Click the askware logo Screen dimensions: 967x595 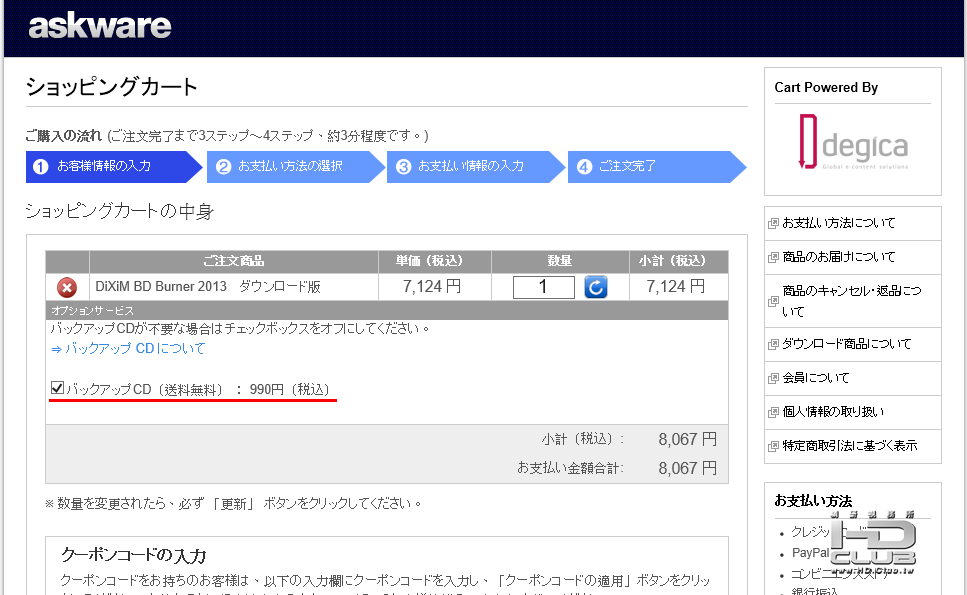[99, 26]
